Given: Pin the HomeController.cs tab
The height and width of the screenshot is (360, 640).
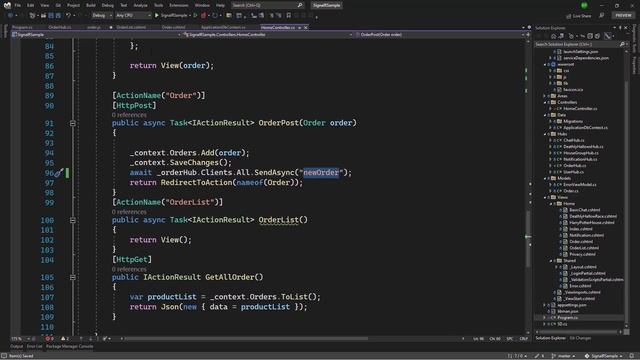Looking at the screenshot, I should coord(299,27).
